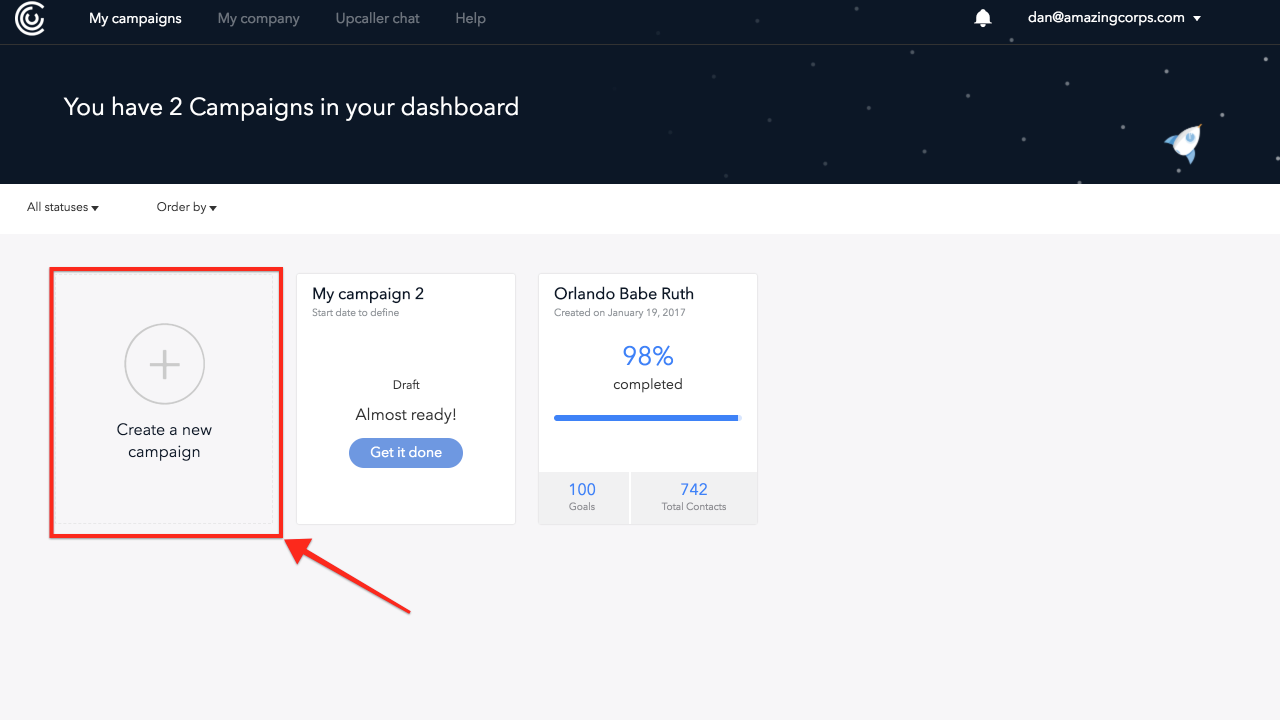1280x720 pixels.
Task: Open the notifications bell
Action: (983, 18)
